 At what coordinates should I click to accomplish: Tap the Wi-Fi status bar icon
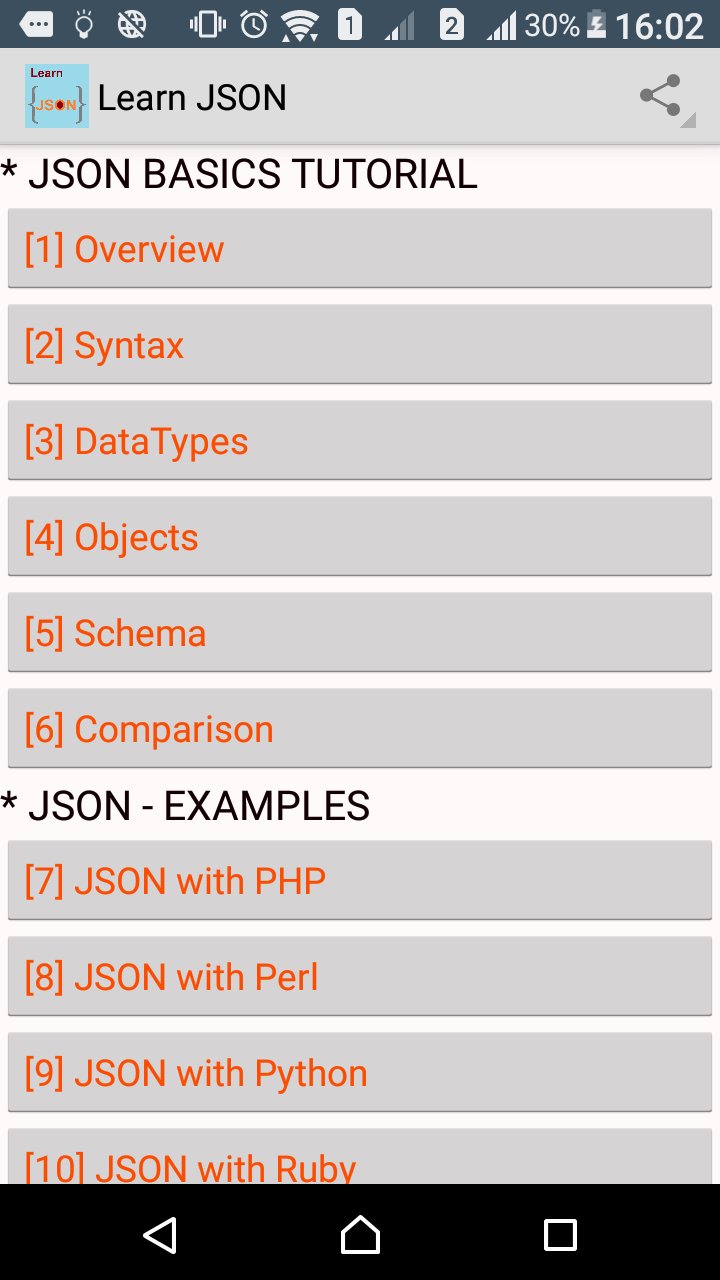point(299,24)
